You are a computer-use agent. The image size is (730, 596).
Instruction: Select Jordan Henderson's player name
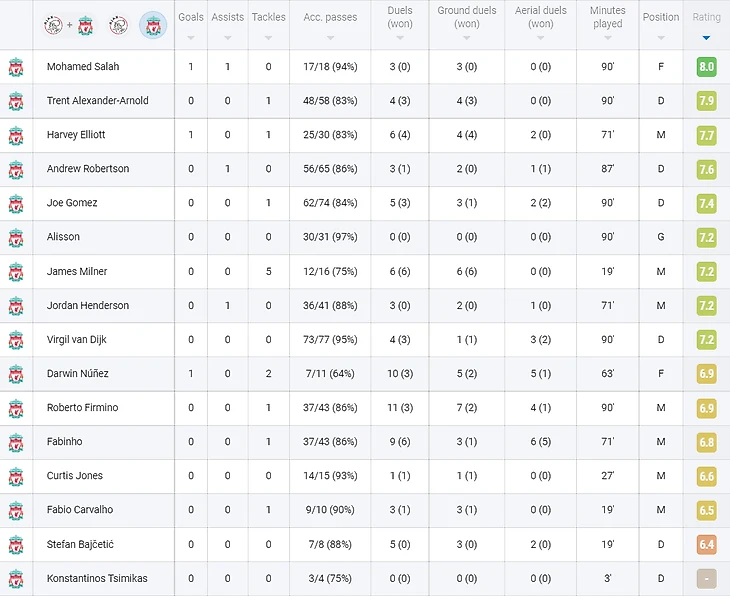point(88,305)
